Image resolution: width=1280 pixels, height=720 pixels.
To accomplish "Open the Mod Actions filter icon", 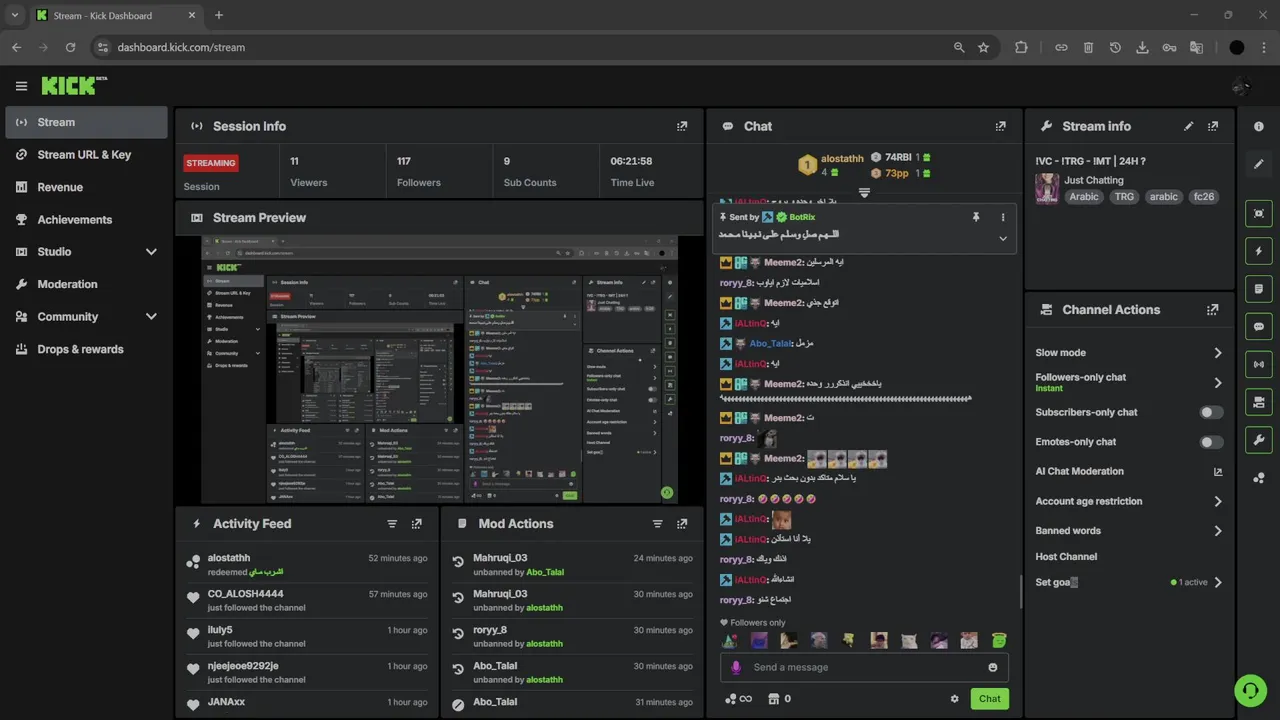I will pos(657,523).
